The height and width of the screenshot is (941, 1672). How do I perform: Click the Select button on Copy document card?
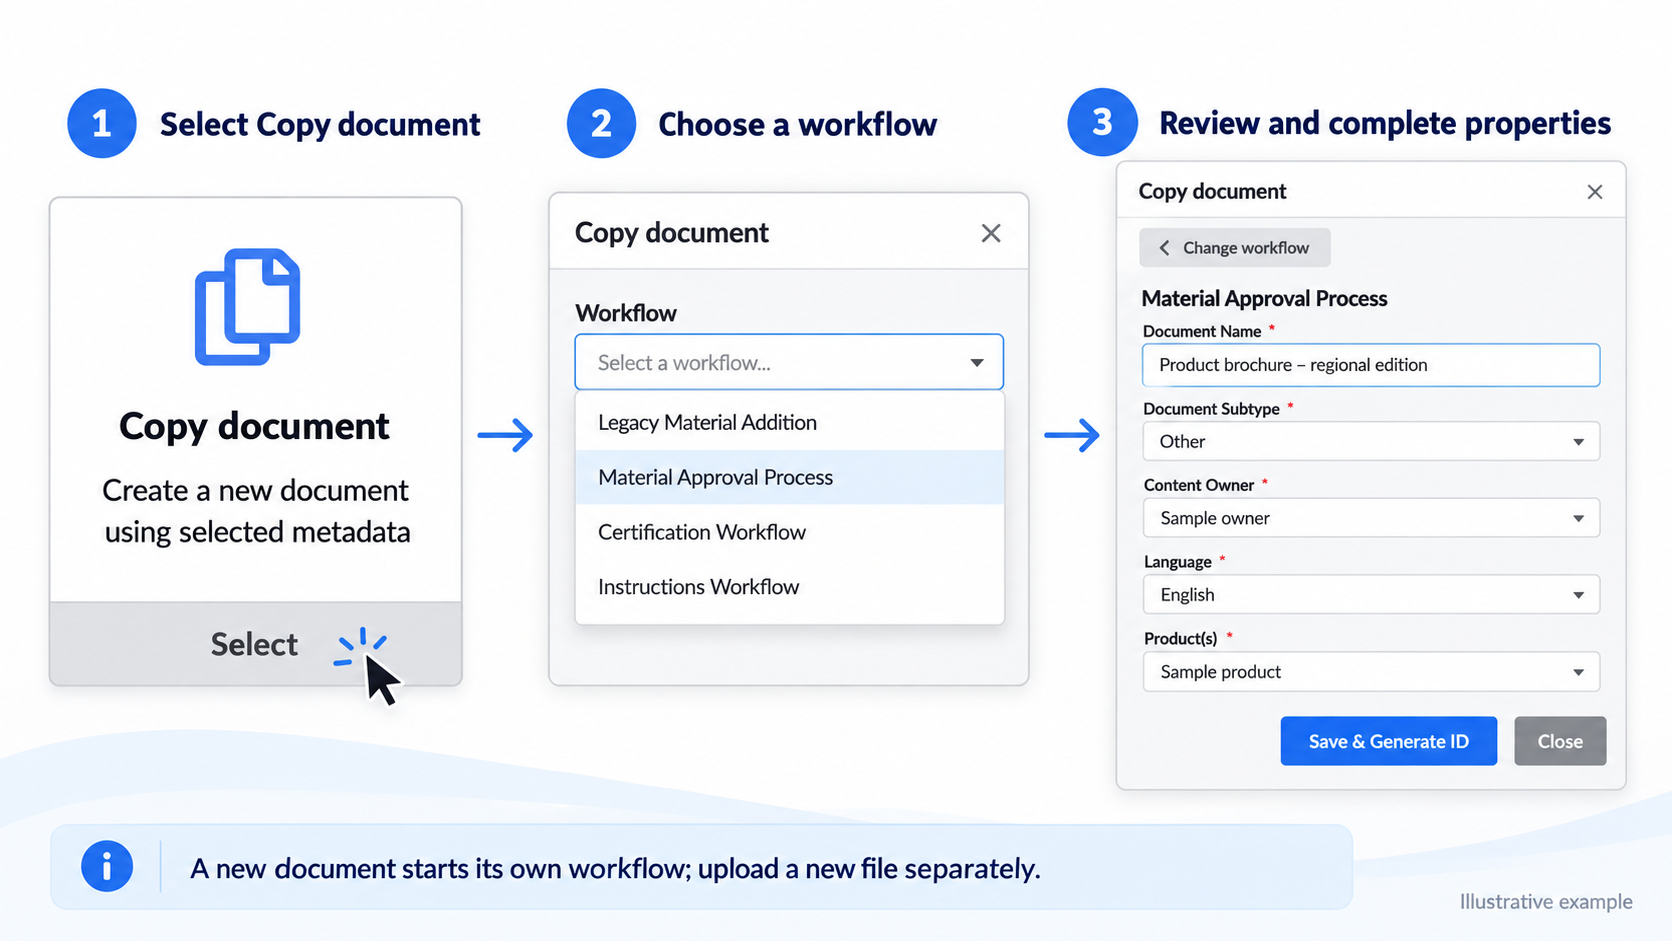coord(255,644)
